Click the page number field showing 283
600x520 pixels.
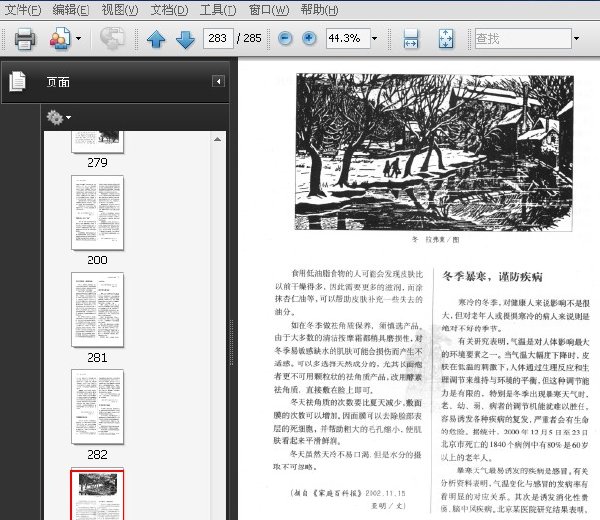[218, 38]
